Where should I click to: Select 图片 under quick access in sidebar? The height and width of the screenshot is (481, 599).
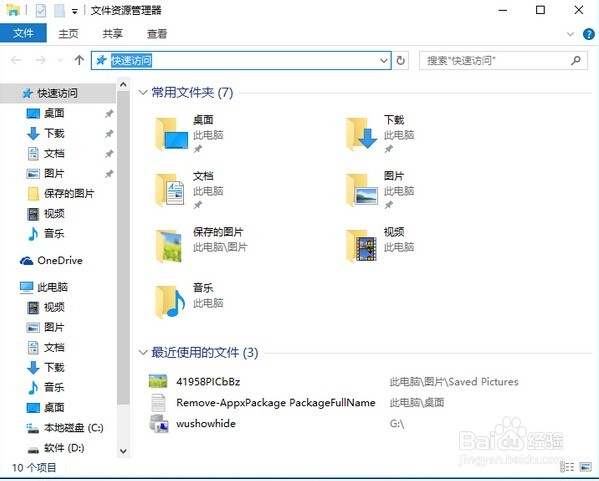(x=54, y=173)
